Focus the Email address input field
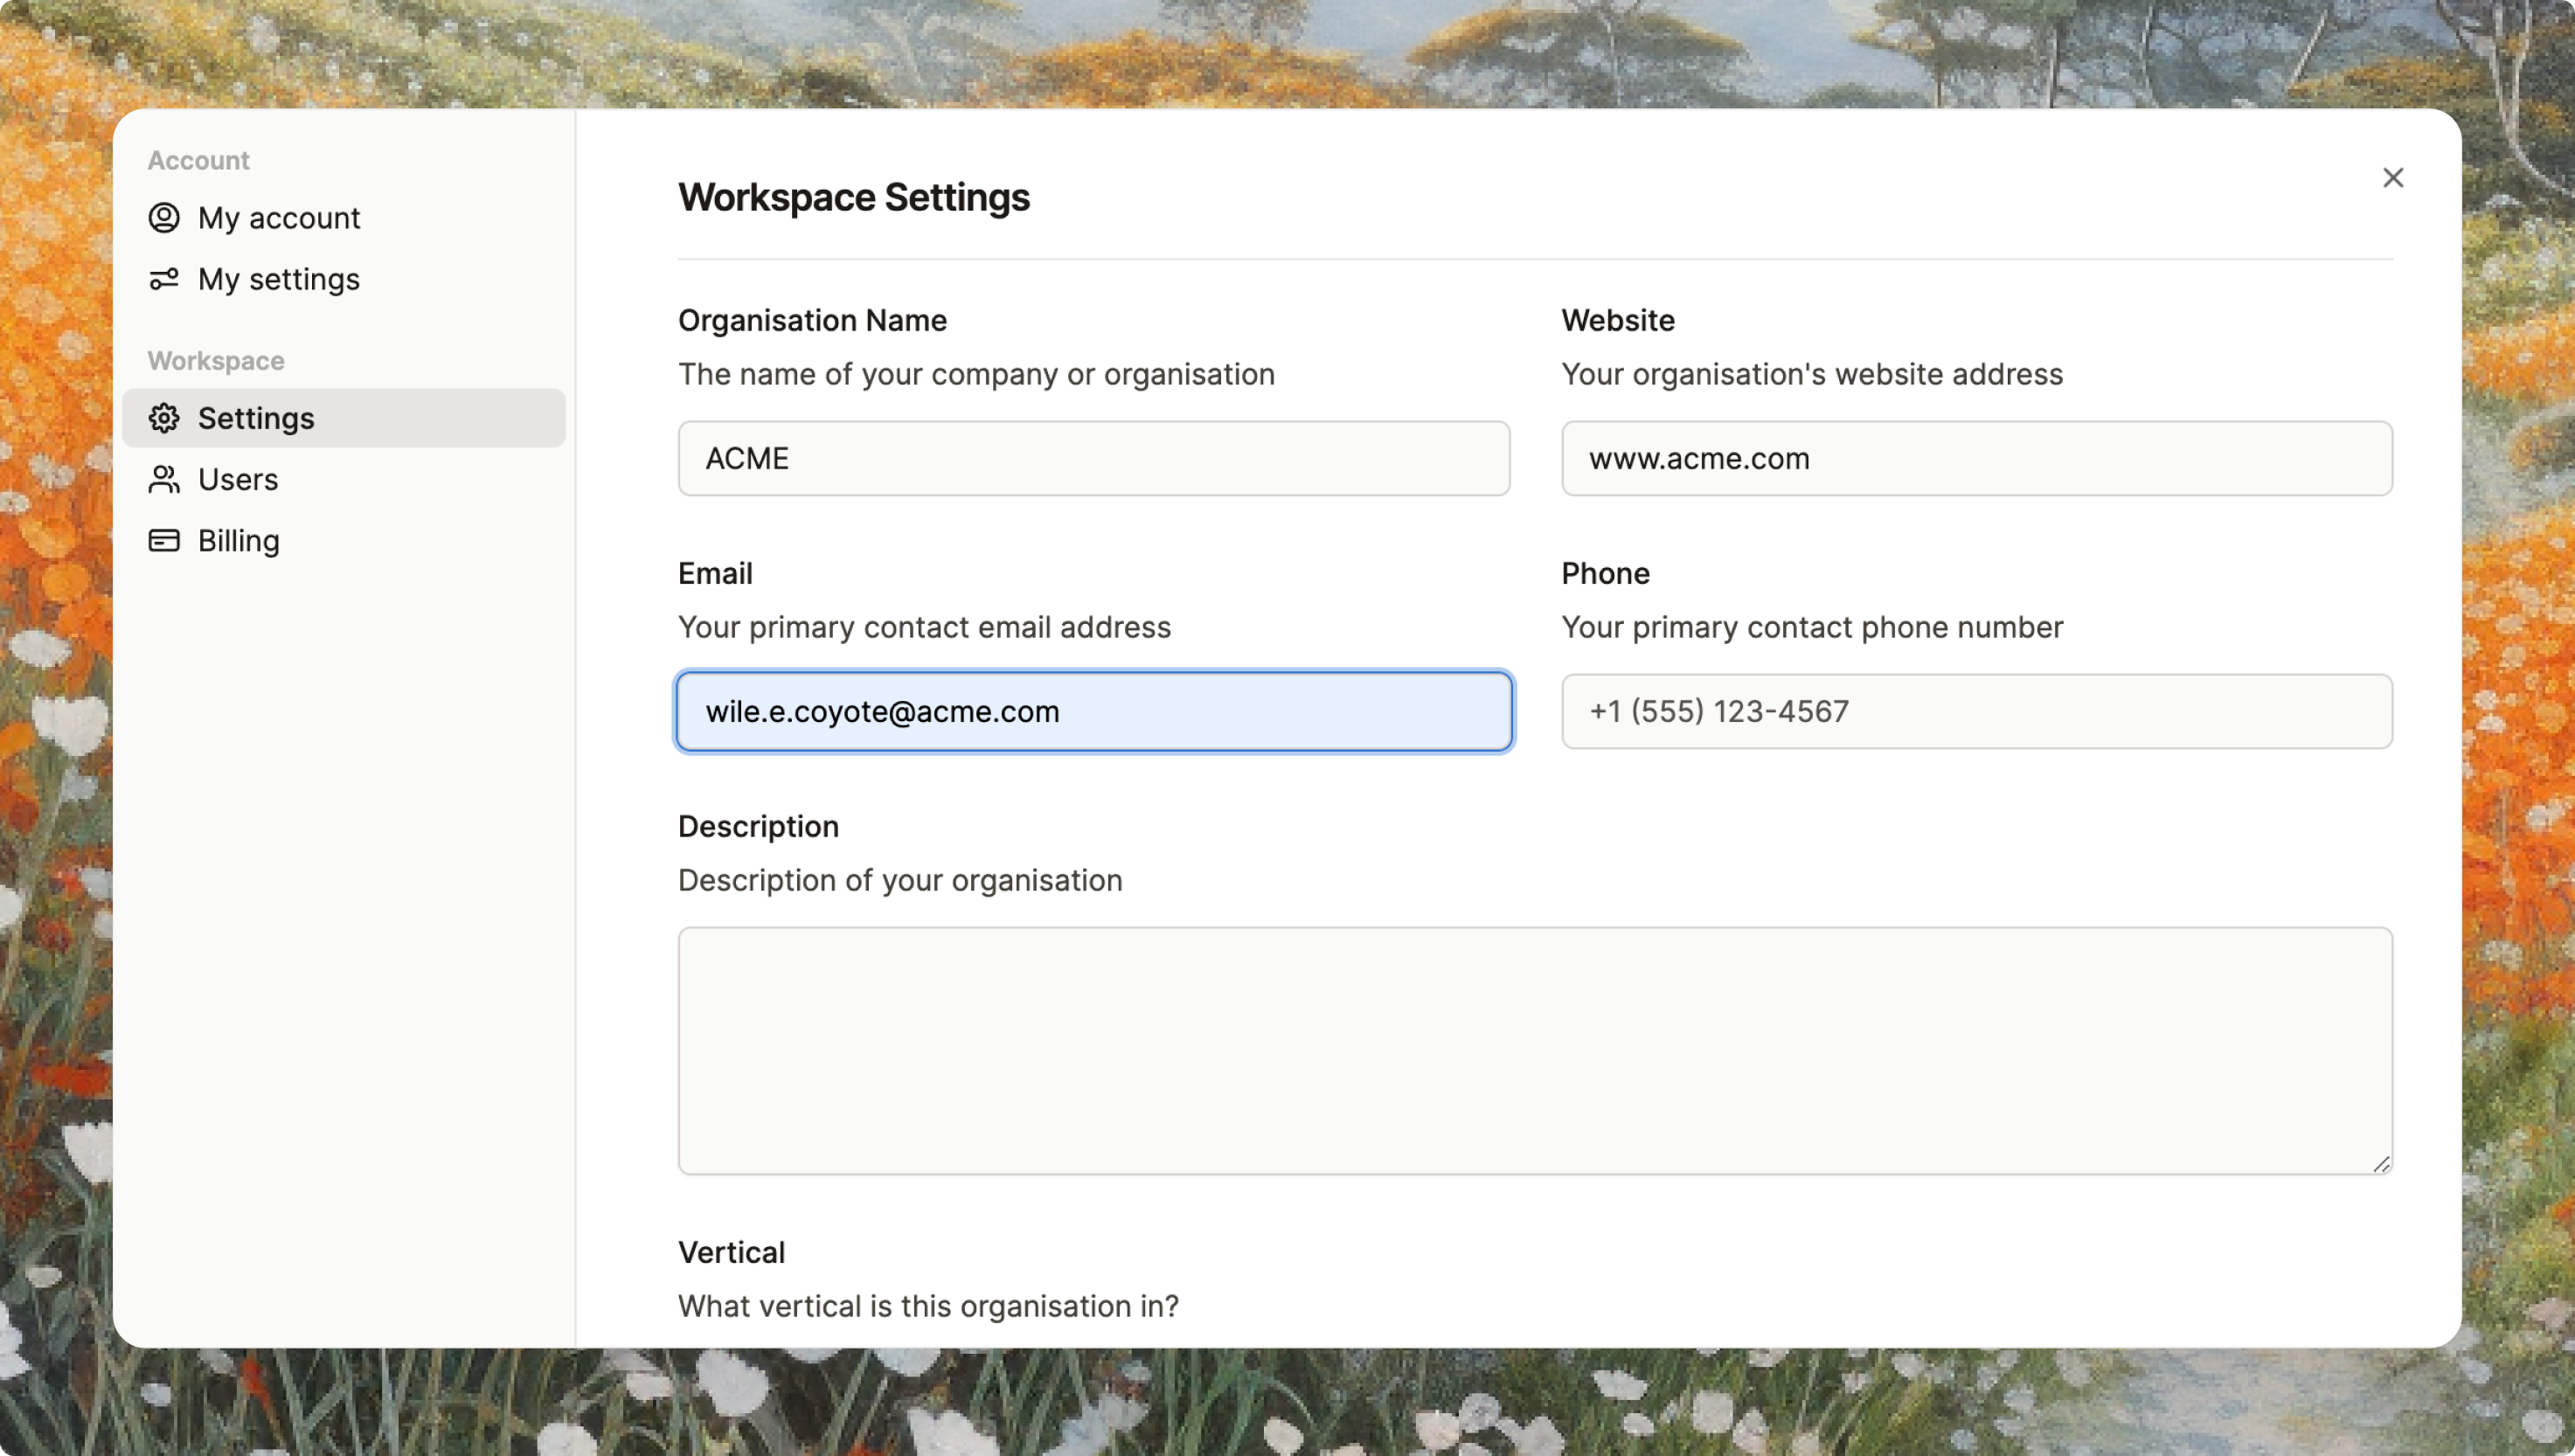2575x1456 pixels. pos(1093,711)
